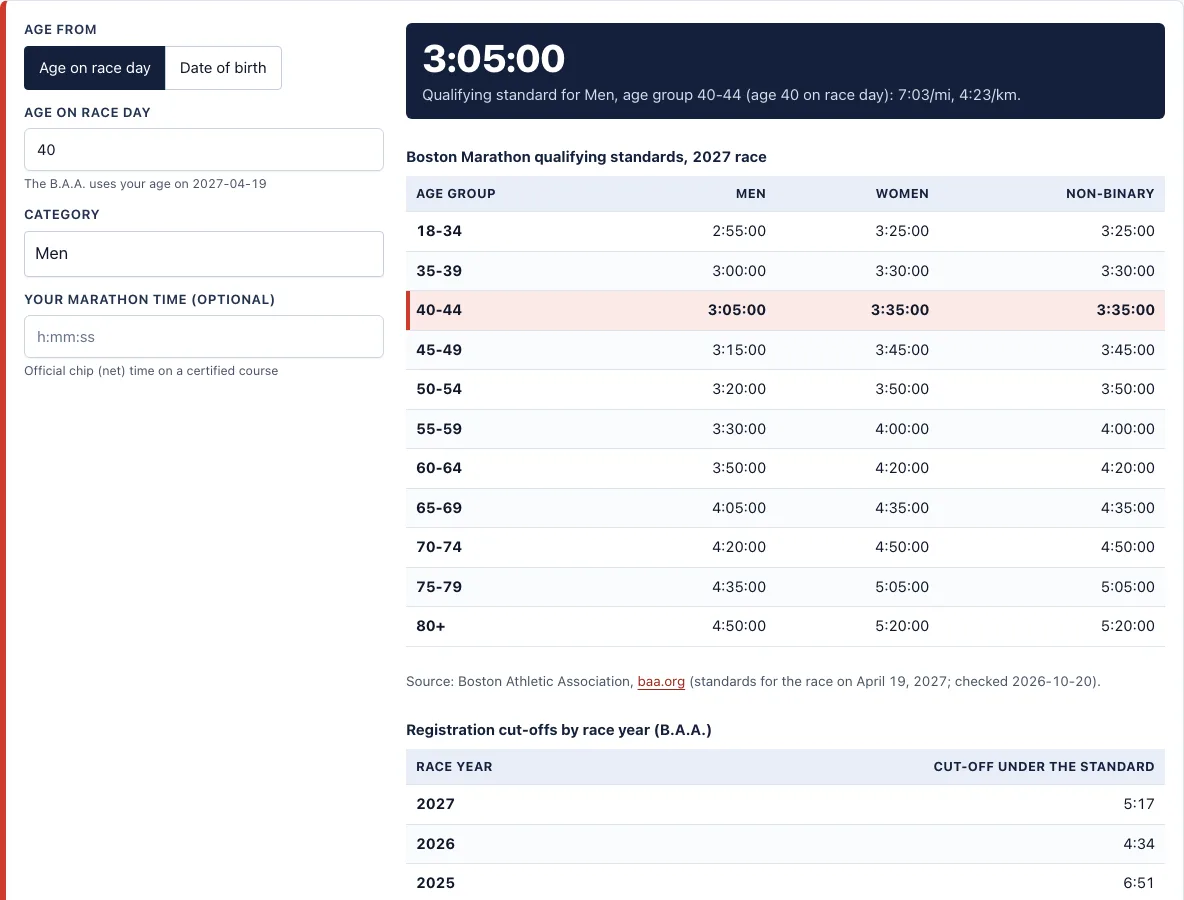This screenshot has height=900, width=1184.
Task: Click the RACE YEAR column header
Action: (454, 767)
